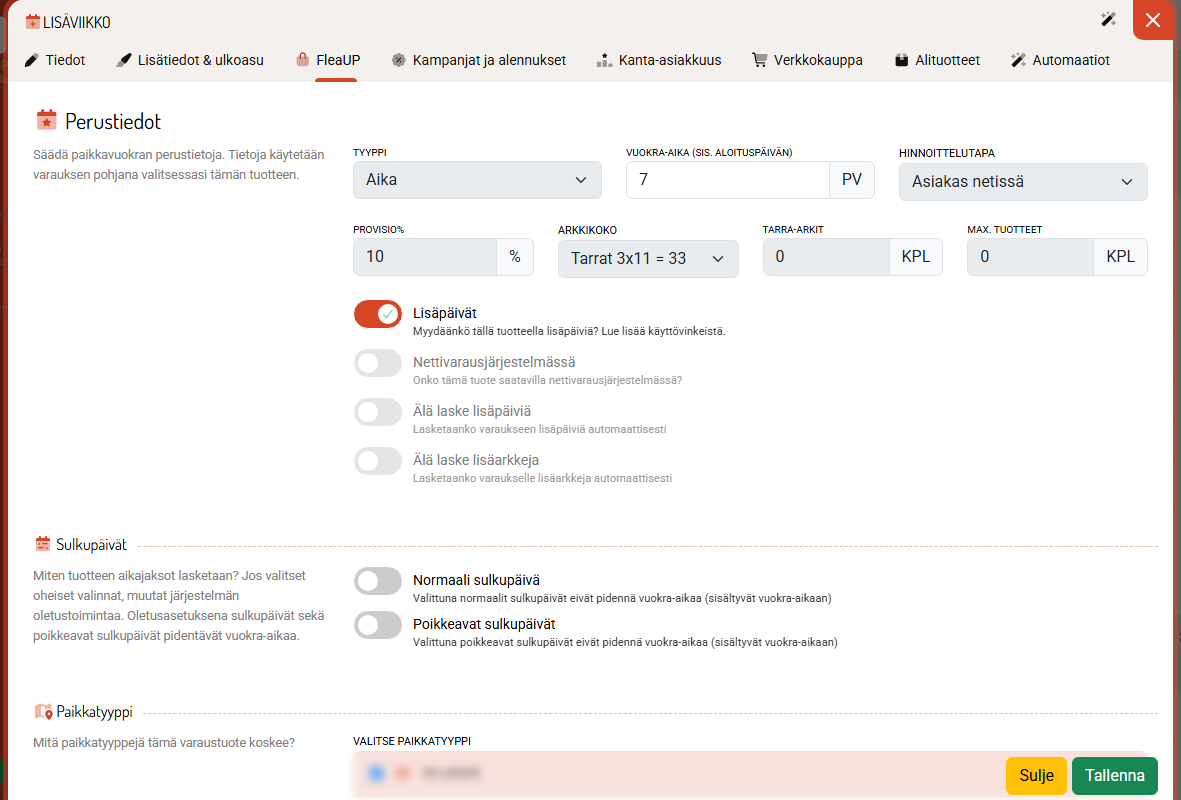Open the Kanta-asiakkuus tab
The height and width of the screenshot is (800, 1181).
pos(659,60)
